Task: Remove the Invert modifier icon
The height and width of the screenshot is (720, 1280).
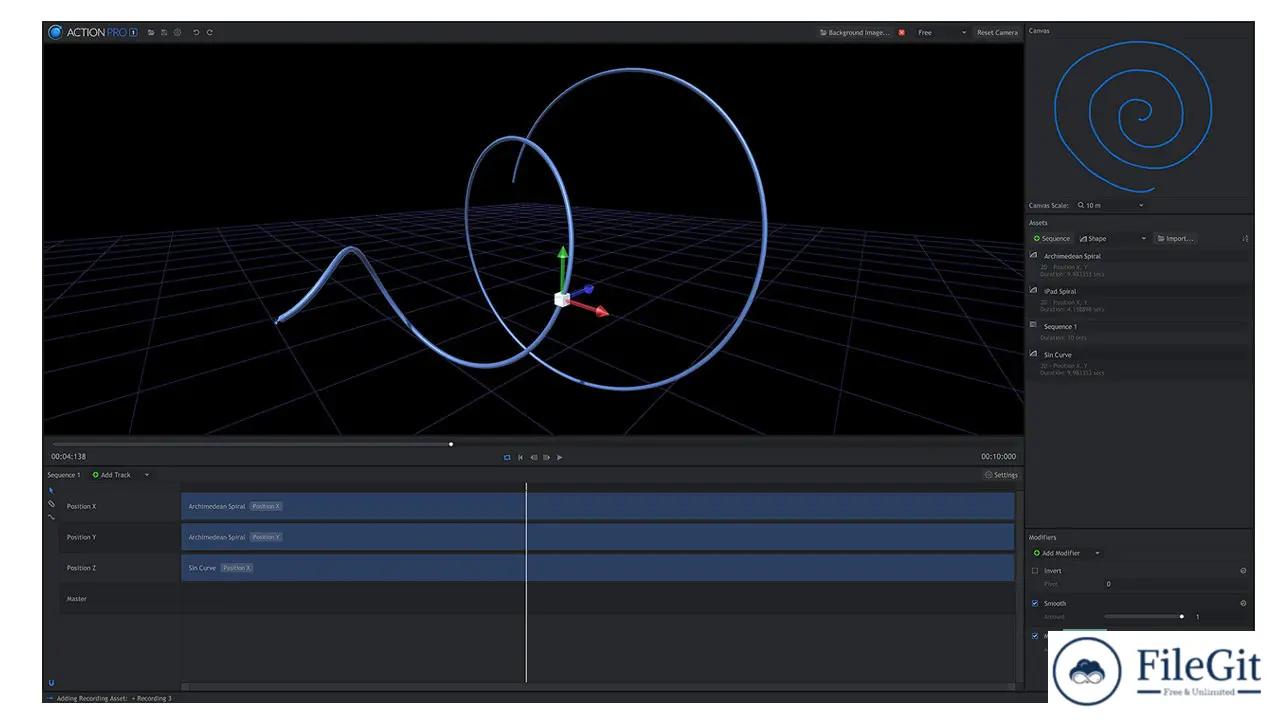Action: [x=1243, y=571]
